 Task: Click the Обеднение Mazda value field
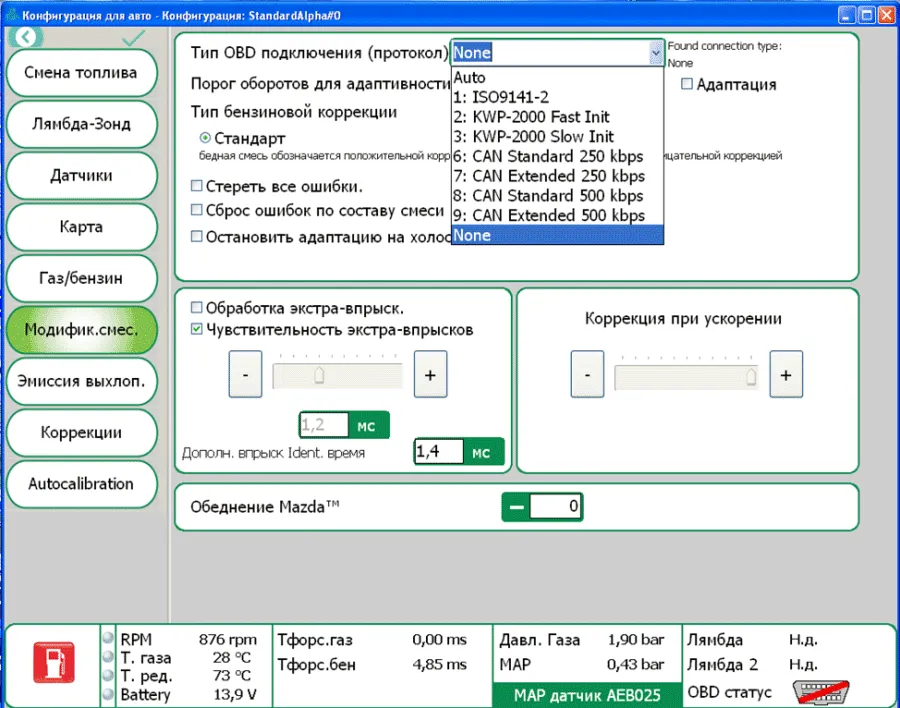tap(555, 506)
